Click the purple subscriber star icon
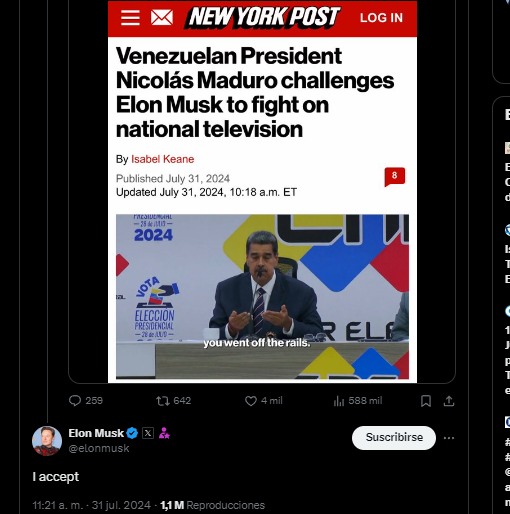 [x=164, y=433]
